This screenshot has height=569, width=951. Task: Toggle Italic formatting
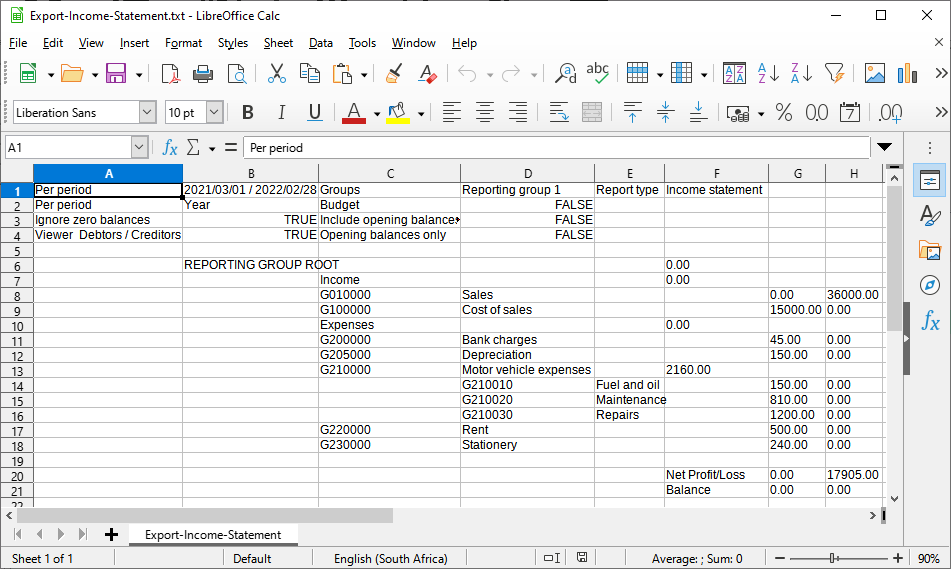pyautogui.click(x=281, y=113)
